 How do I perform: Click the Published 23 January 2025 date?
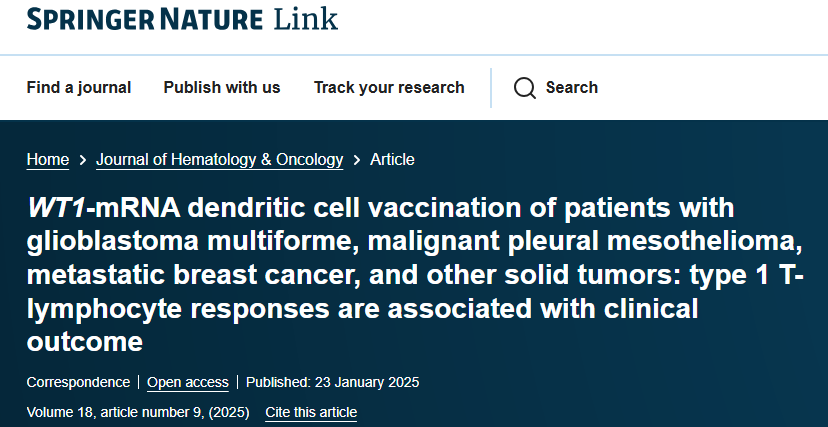(x=333, y=382)
